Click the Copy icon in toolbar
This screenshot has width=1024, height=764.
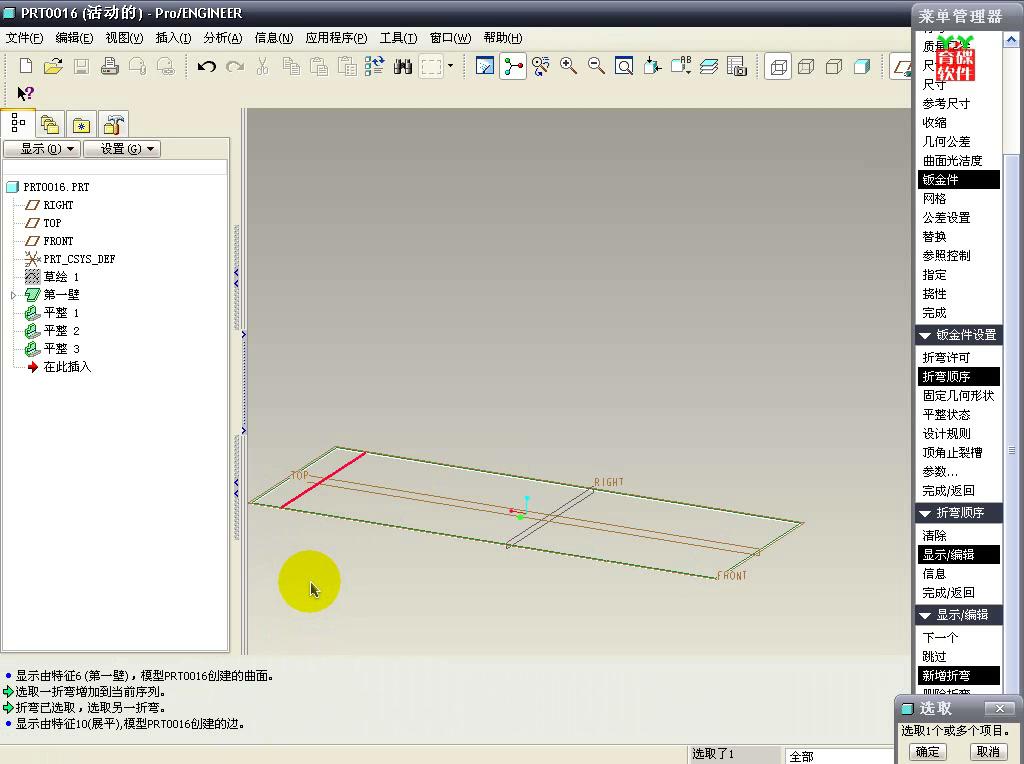(x=291, y=66)
